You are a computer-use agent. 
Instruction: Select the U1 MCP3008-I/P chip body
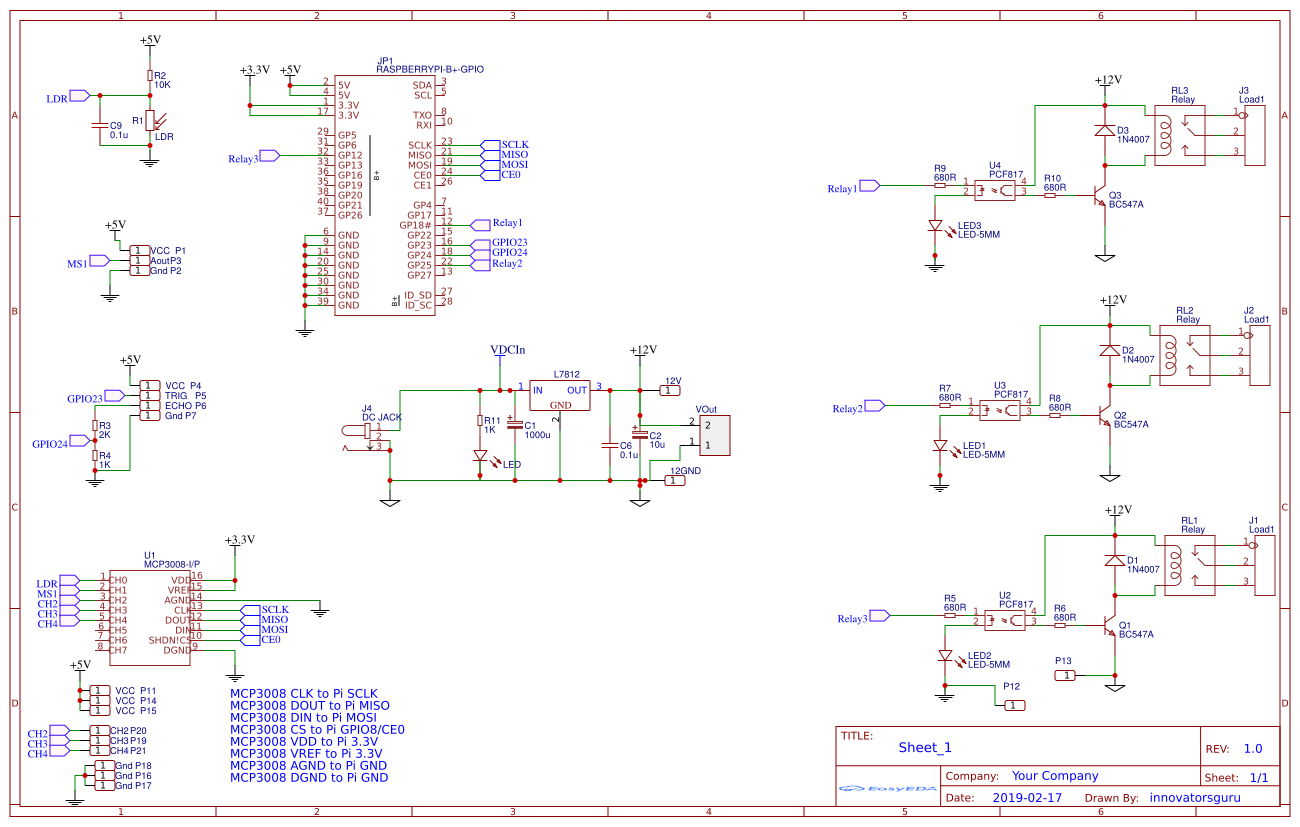150,614
